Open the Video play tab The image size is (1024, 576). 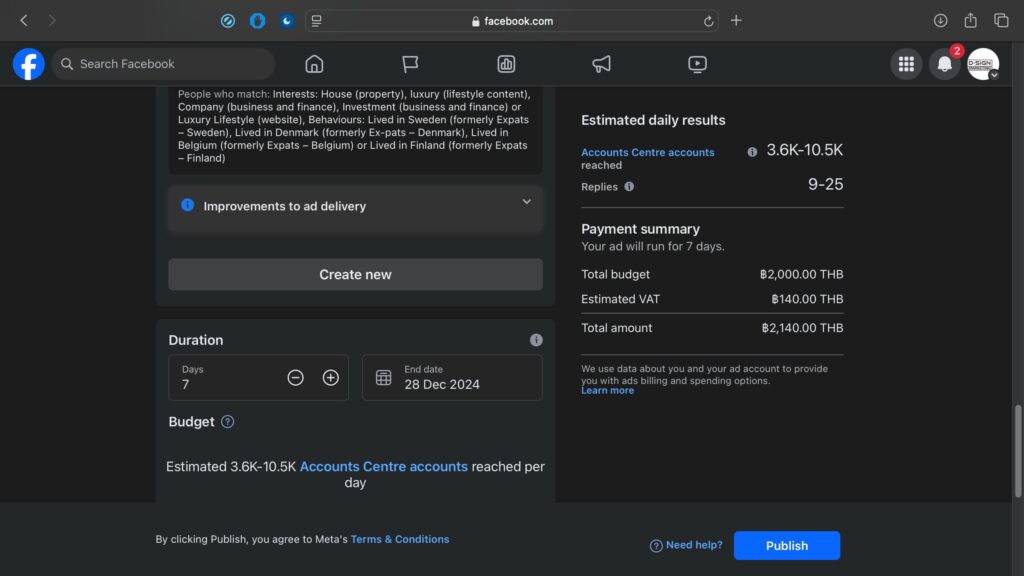(697, 64)
